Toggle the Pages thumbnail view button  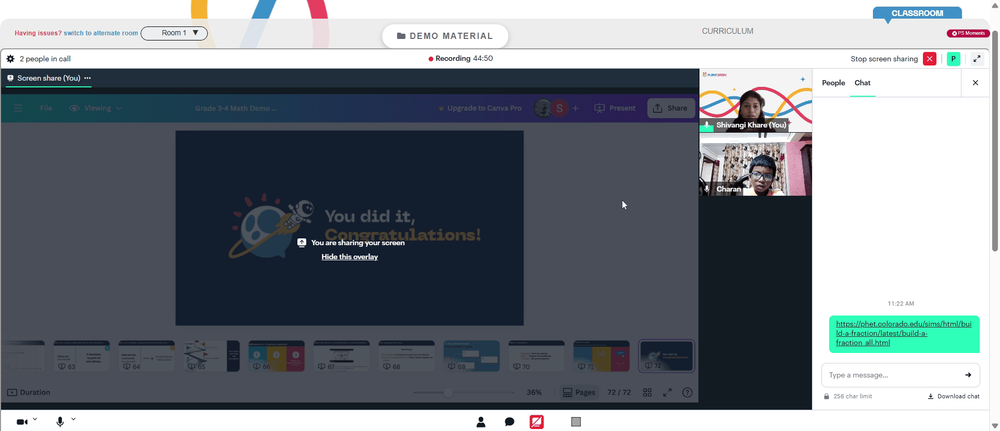pos(579,392)
